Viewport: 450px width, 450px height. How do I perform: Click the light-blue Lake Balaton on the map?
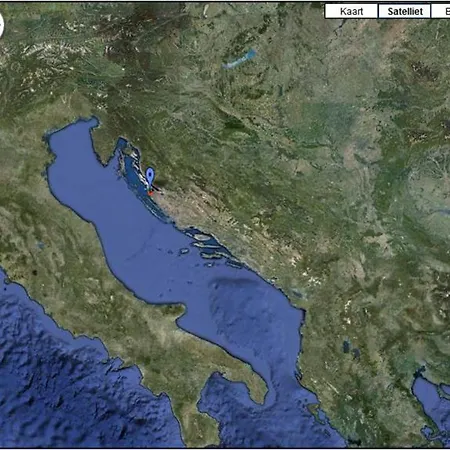click(x=239, y=59)
